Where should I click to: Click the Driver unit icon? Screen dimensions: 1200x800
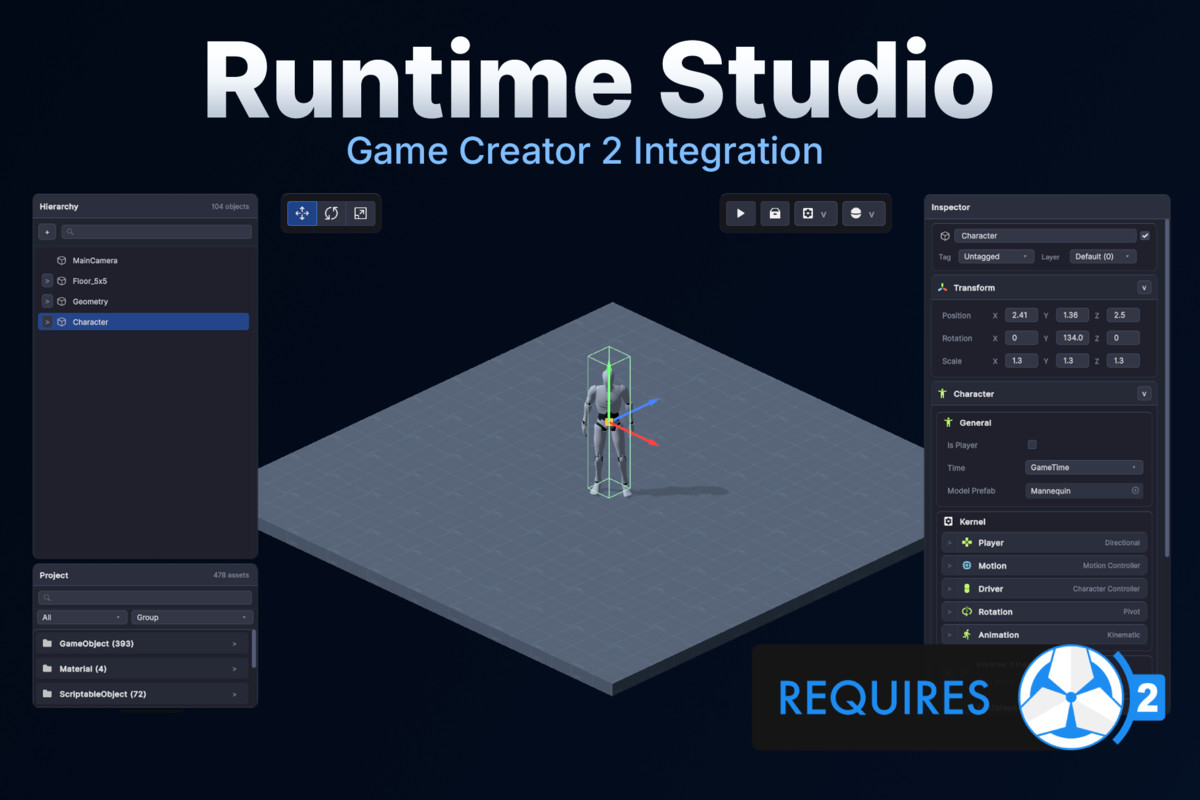click(x=967, y=589)
